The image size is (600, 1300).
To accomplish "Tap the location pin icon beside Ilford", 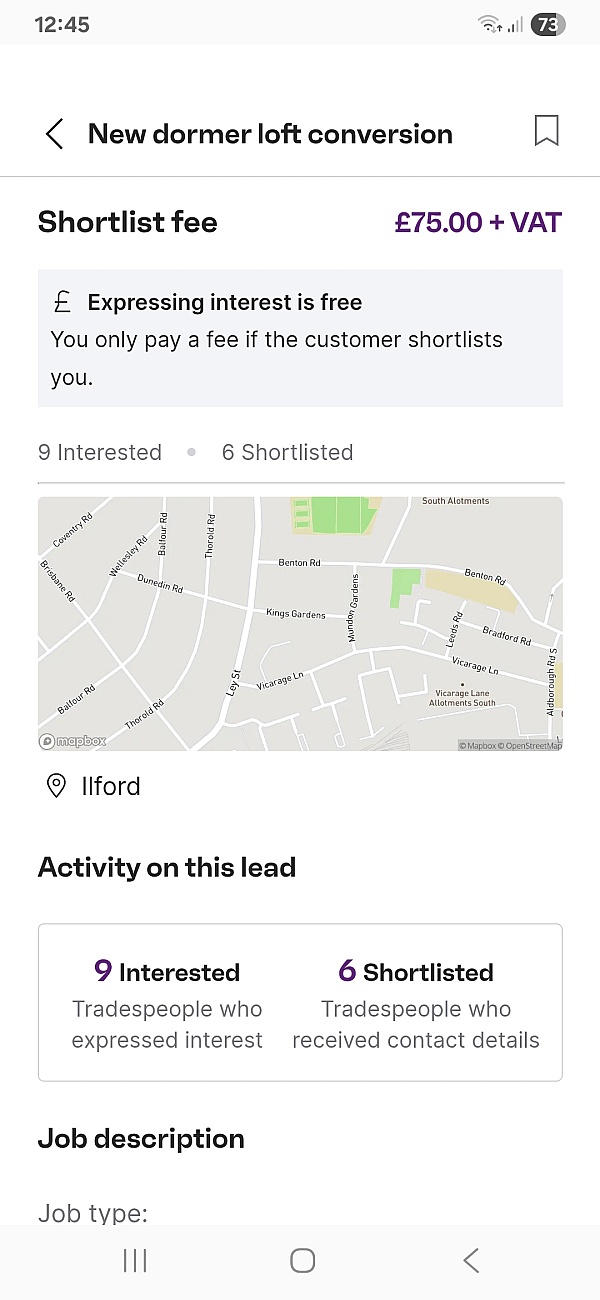I will pyautogui.click(x=57, y=786).
